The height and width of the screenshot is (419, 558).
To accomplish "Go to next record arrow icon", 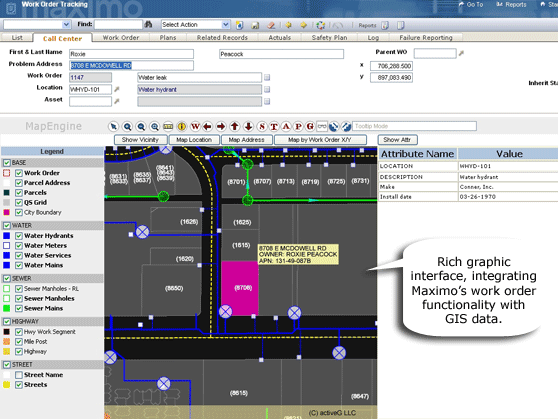I will coord(303,25).
